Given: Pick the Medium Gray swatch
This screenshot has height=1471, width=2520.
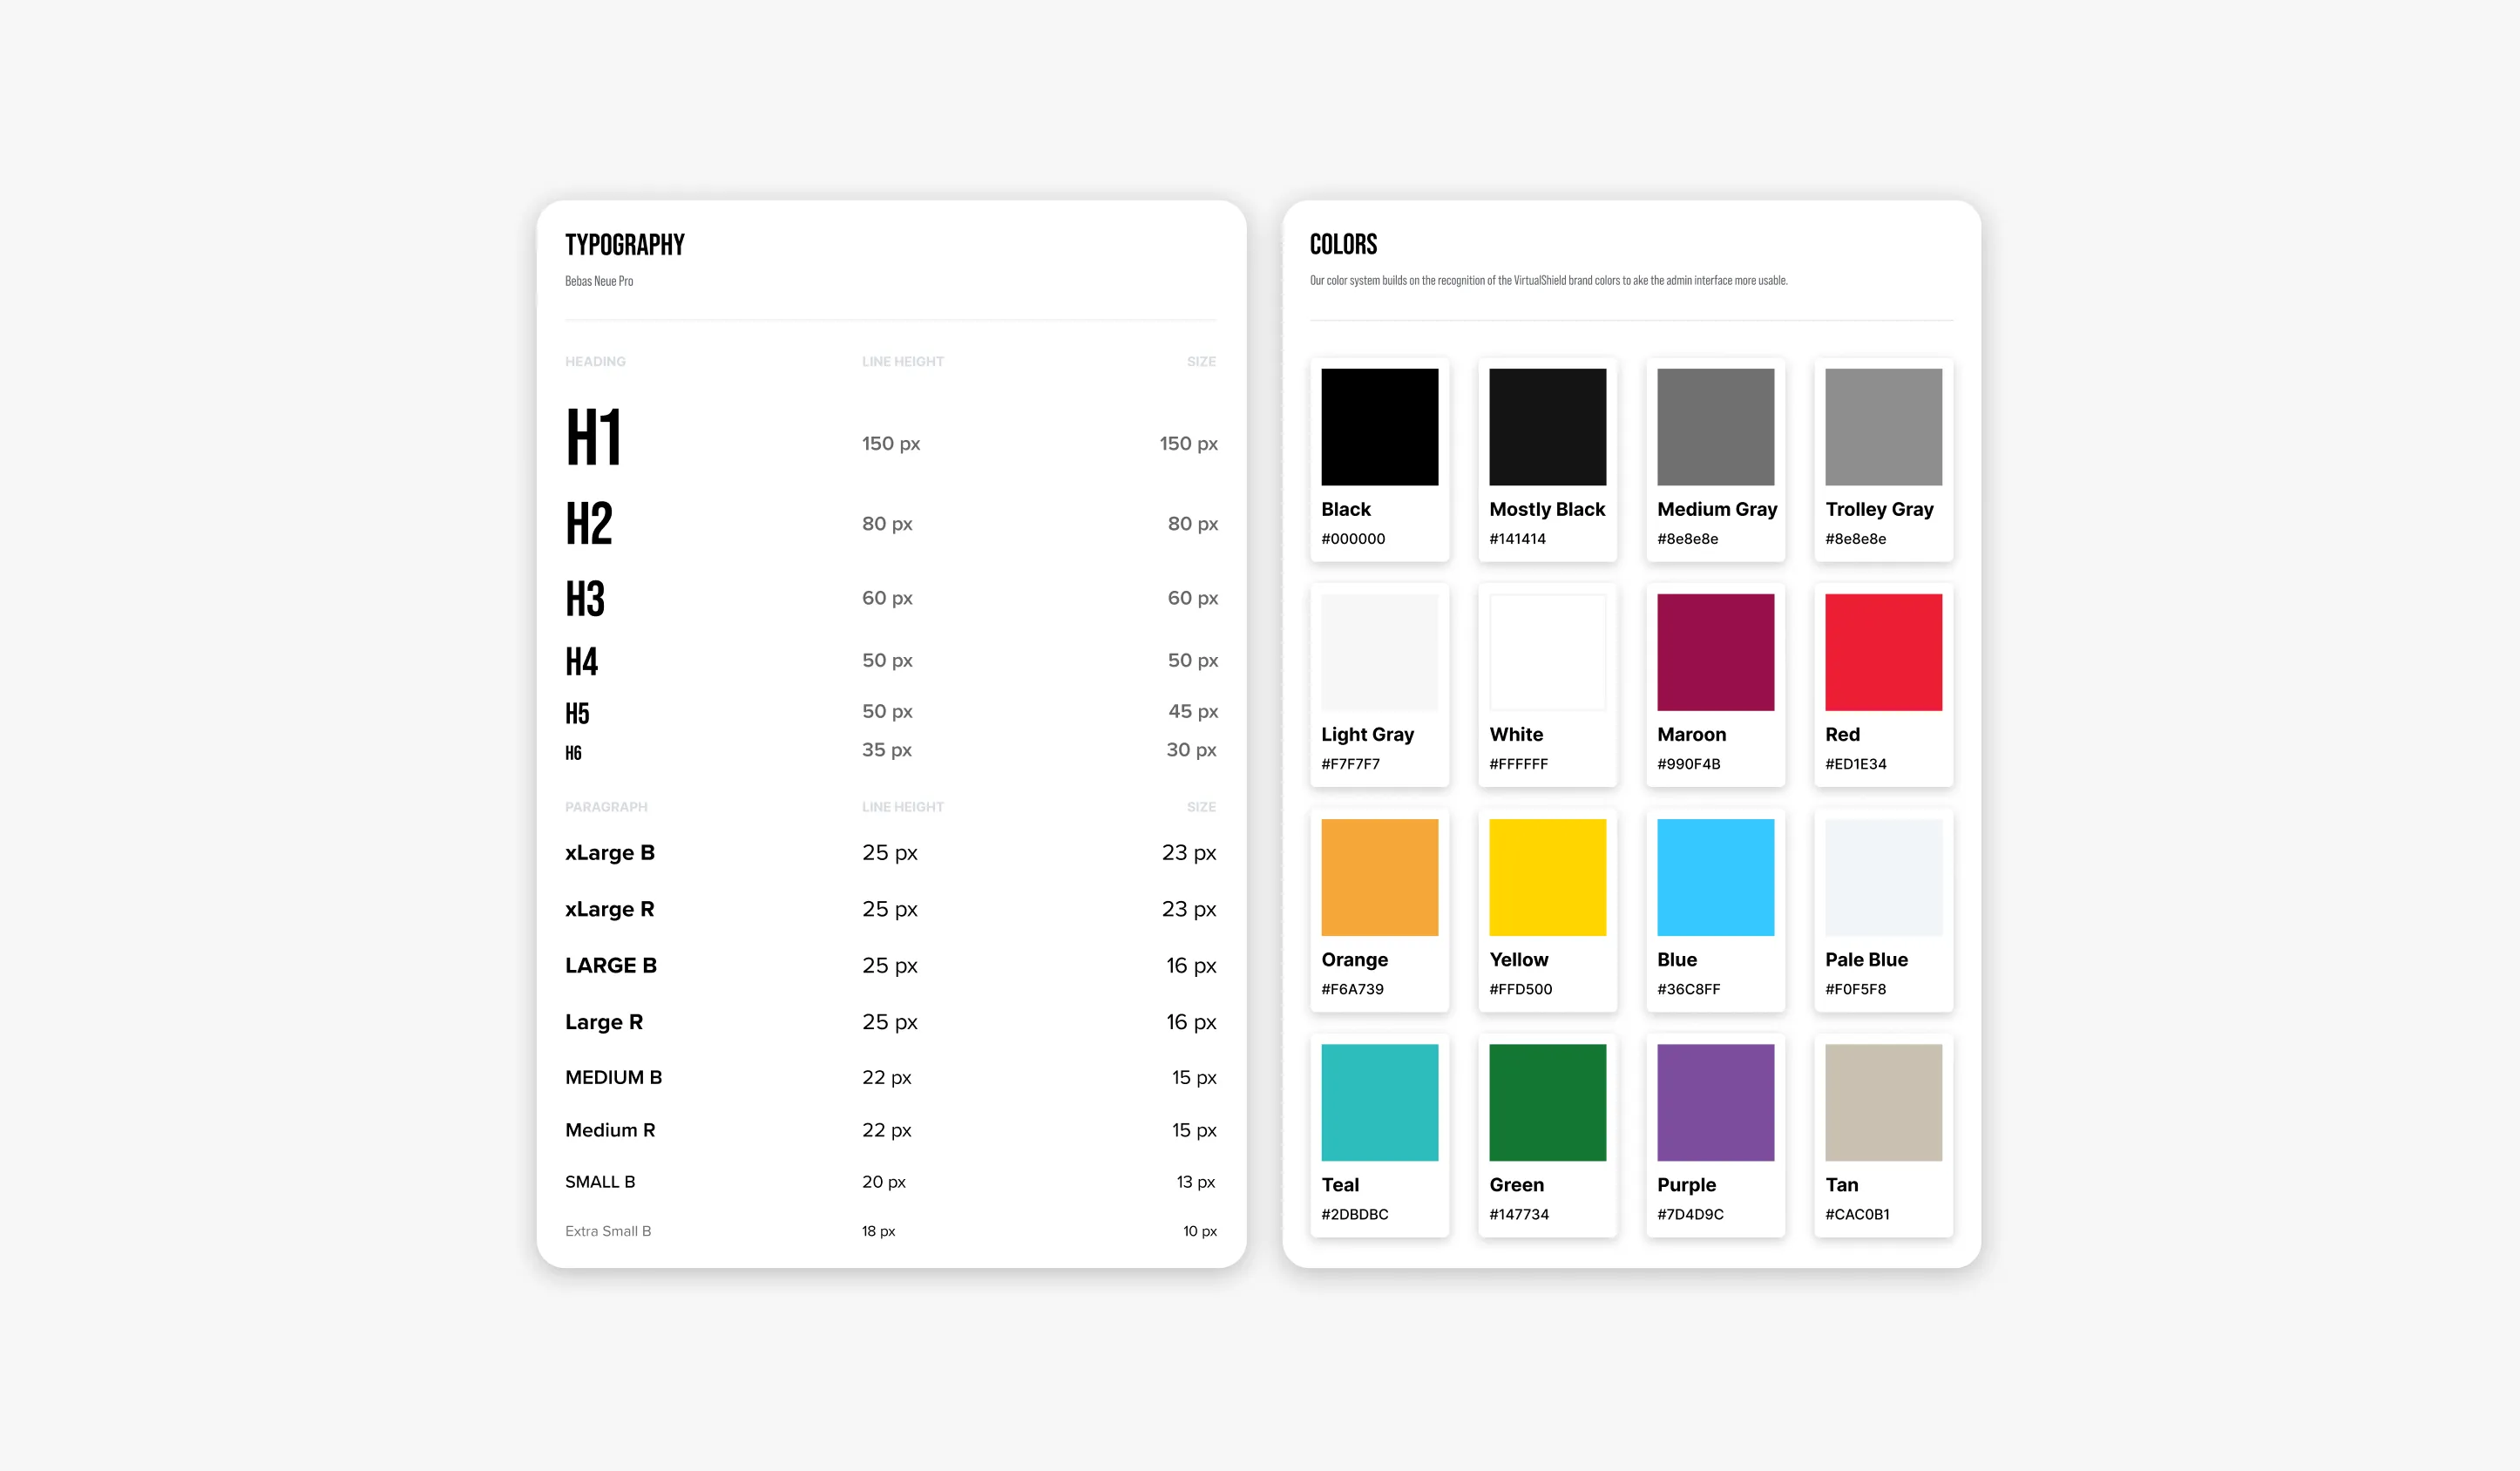Looking at the screenshot, I should (1715, 427).
